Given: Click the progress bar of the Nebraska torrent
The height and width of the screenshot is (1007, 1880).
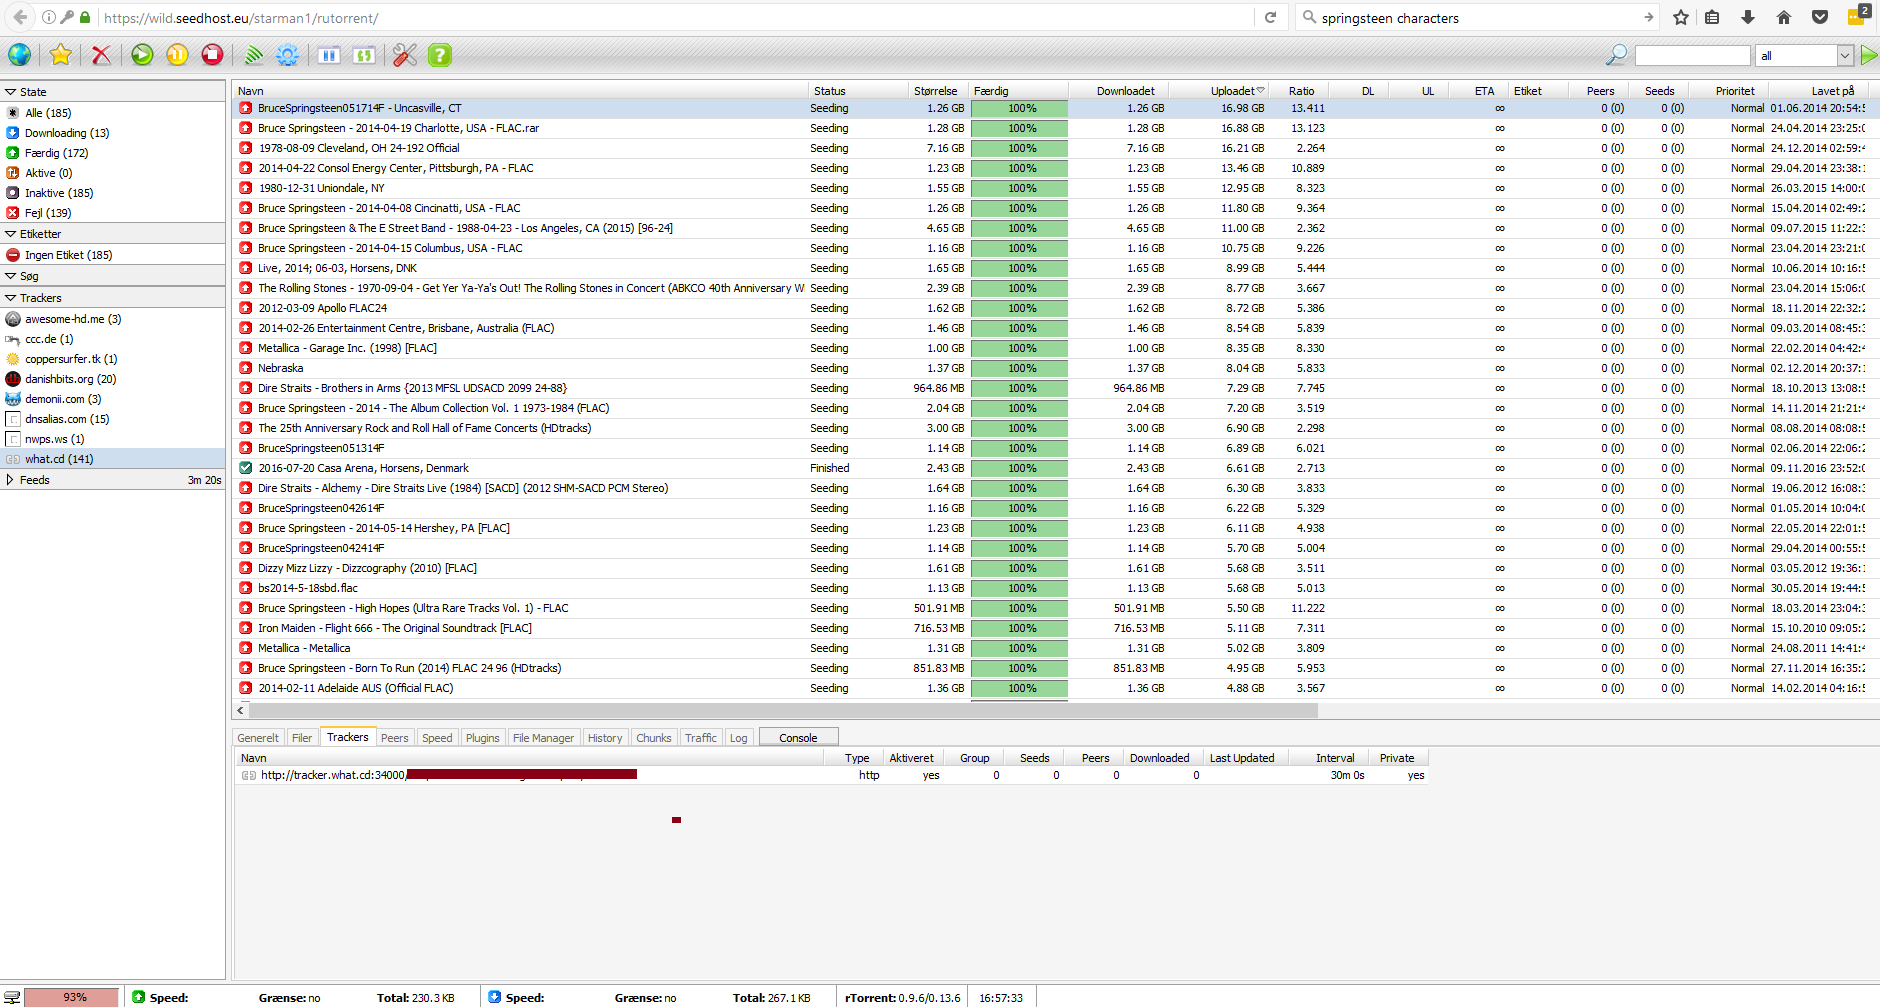Looking at the screenshot, I should tap(1019, 368).
